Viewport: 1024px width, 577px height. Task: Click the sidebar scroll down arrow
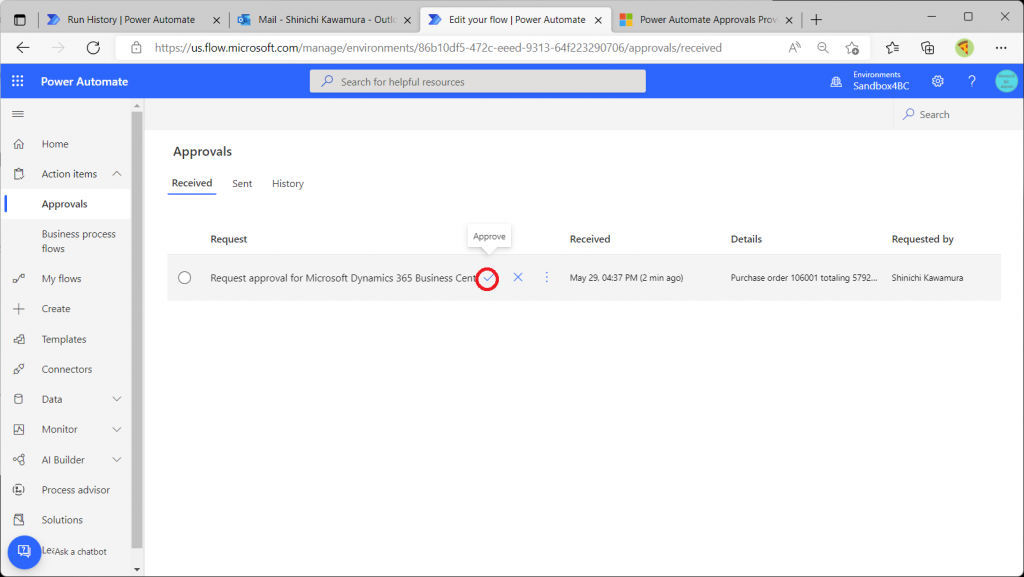136,569
